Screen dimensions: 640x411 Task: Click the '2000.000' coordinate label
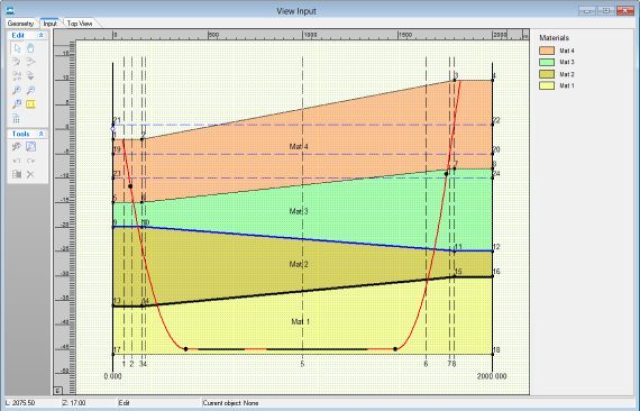pos(491,376)
